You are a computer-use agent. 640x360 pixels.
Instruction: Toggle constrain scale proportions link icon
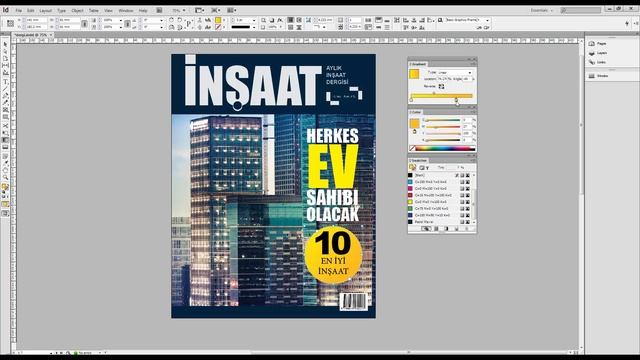[x=127, y=24]
